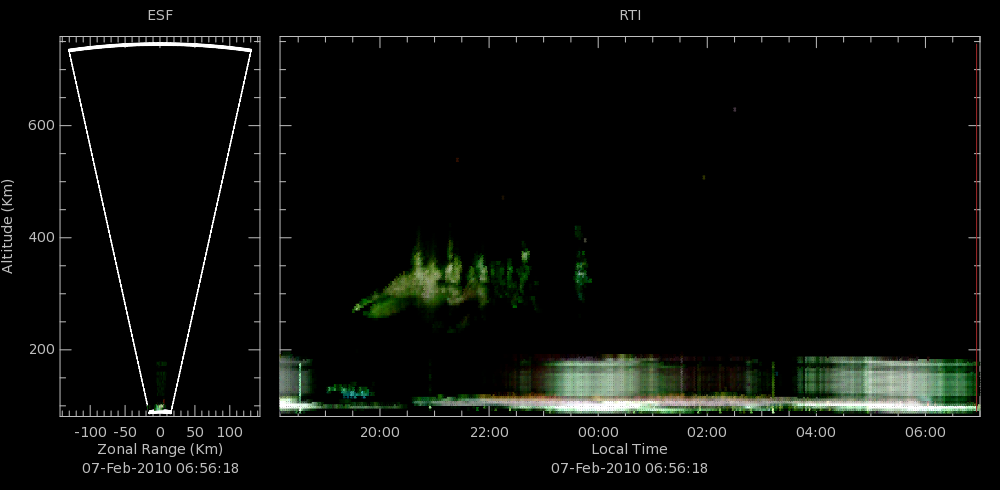Click the timestamp under the ESF plot

pyautogui.click(x=160, y=468)
